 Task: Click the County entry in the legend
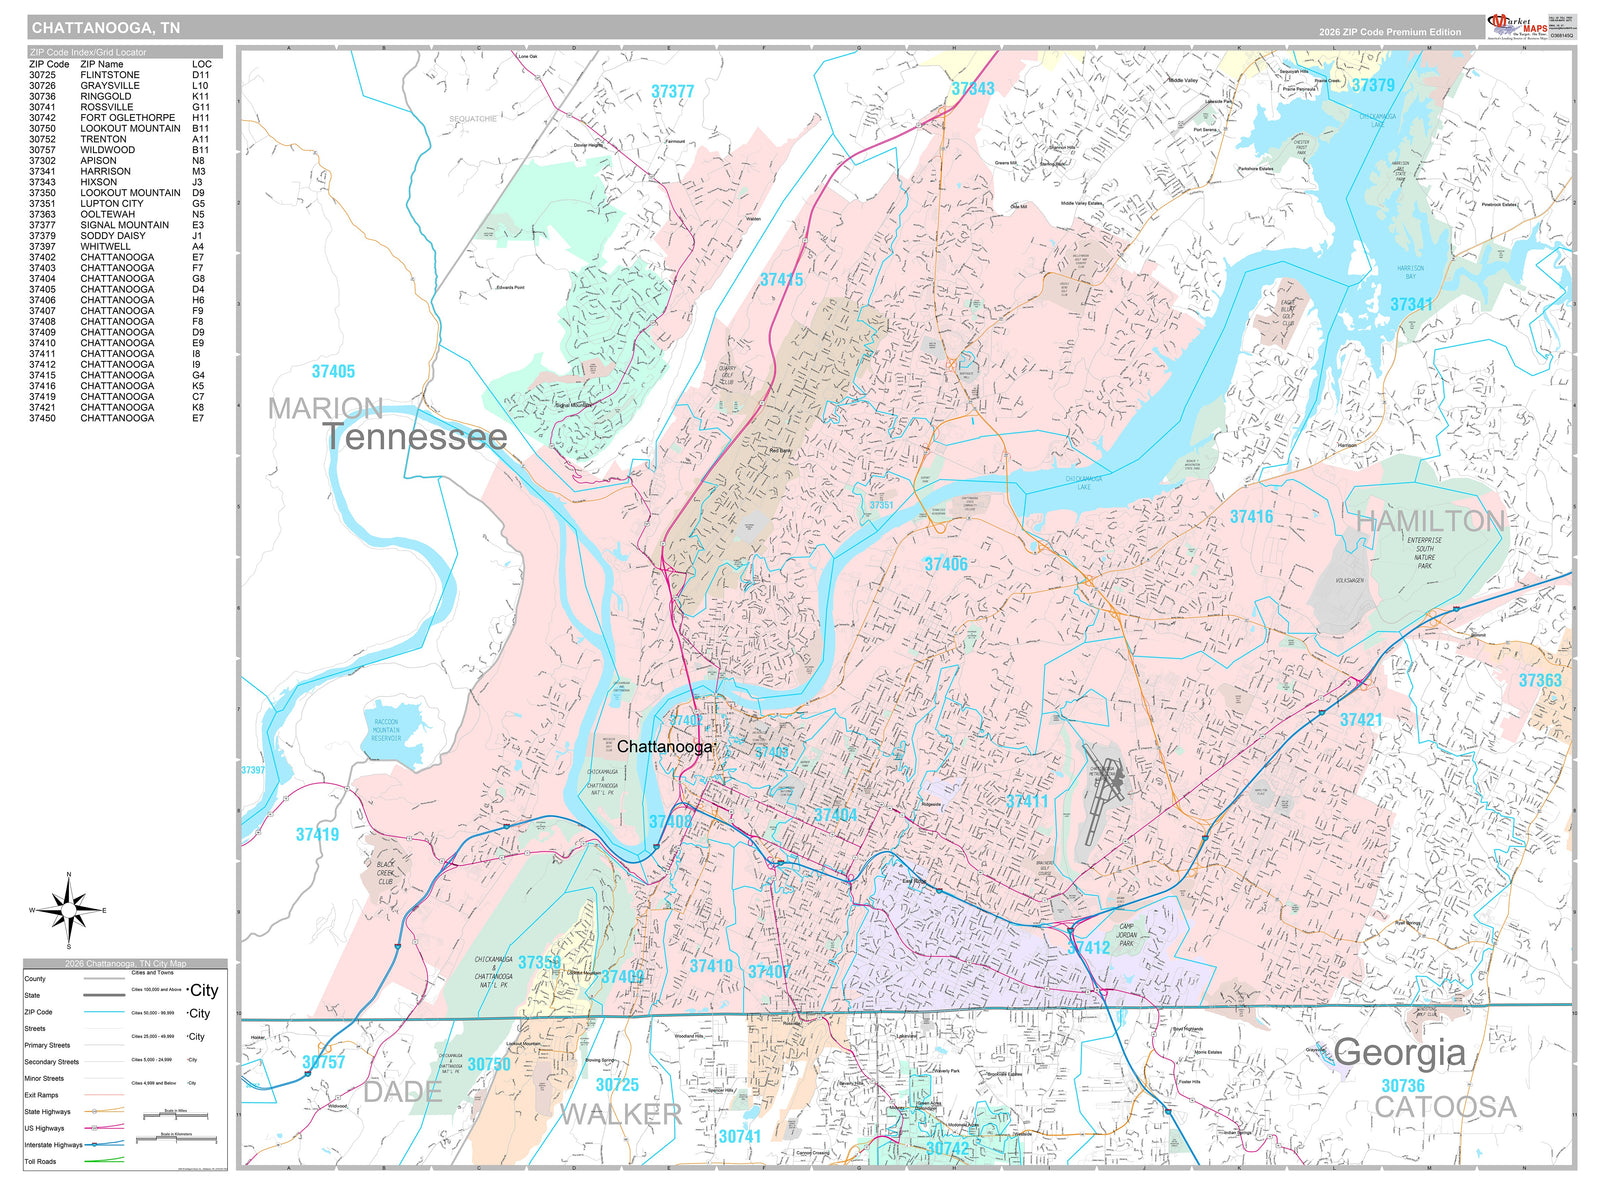(x=75, y=979)
